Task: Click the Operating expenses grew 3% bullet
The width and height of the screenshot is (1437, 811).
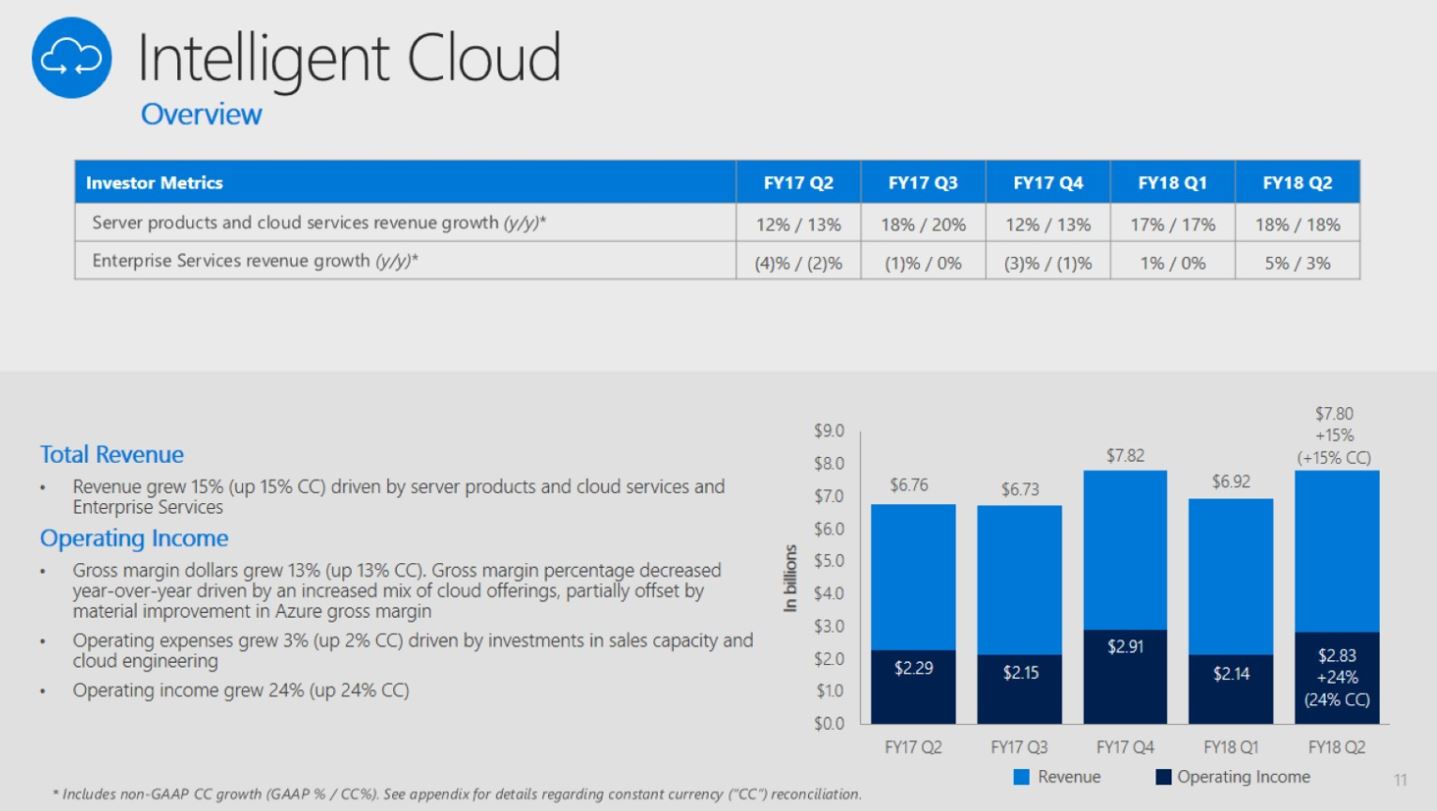Action: (x=413, y=650)
